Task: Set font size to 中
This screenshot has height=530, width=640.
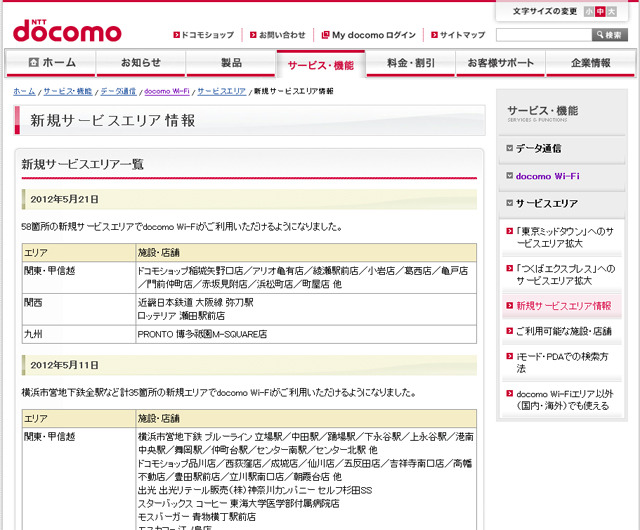Action: pos(600,11)
